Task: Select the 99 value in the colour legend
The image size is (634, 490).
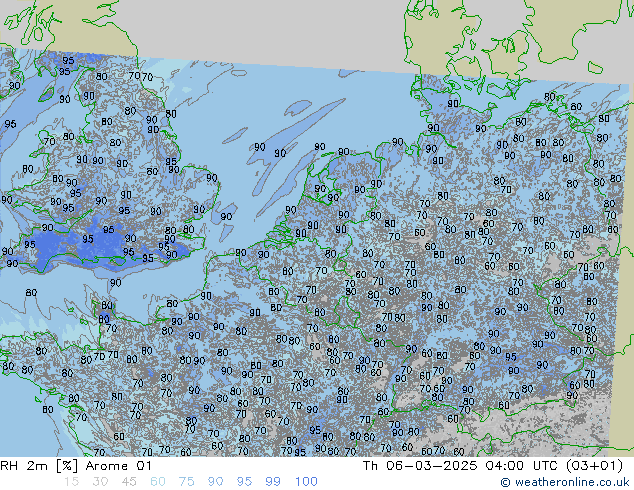Action: pos(273,482)
